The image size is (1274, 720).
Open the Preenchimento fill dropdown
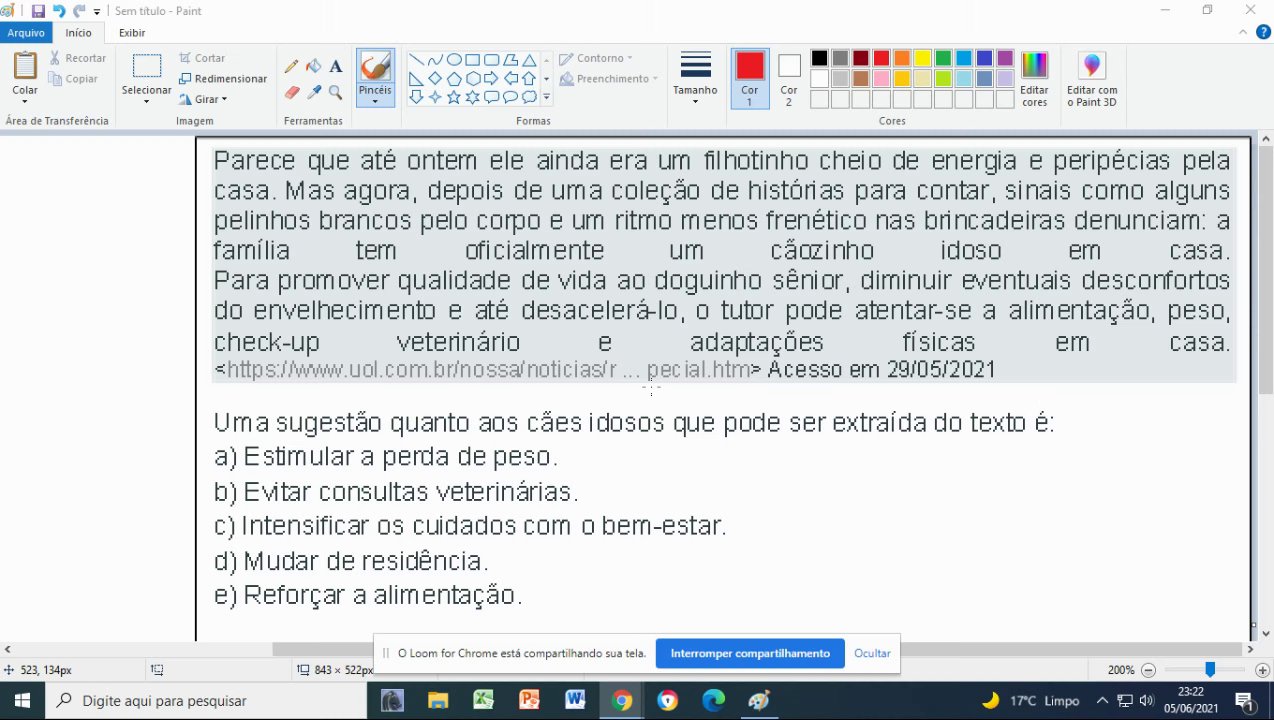(x=608, y=79)
